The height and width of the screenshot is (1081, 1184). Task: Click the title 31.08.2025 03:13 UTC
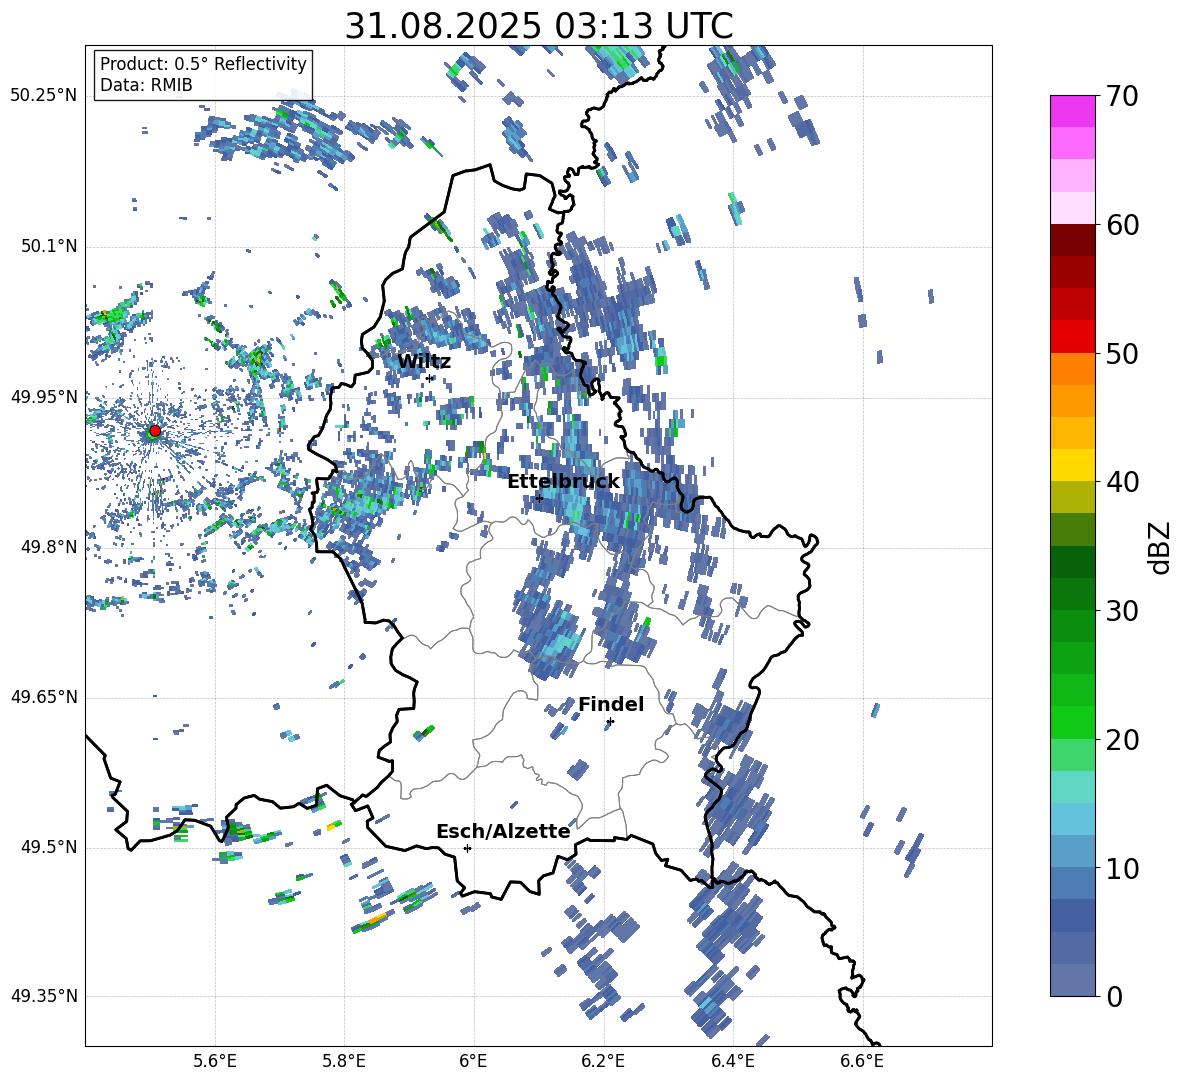coord(538,26)
